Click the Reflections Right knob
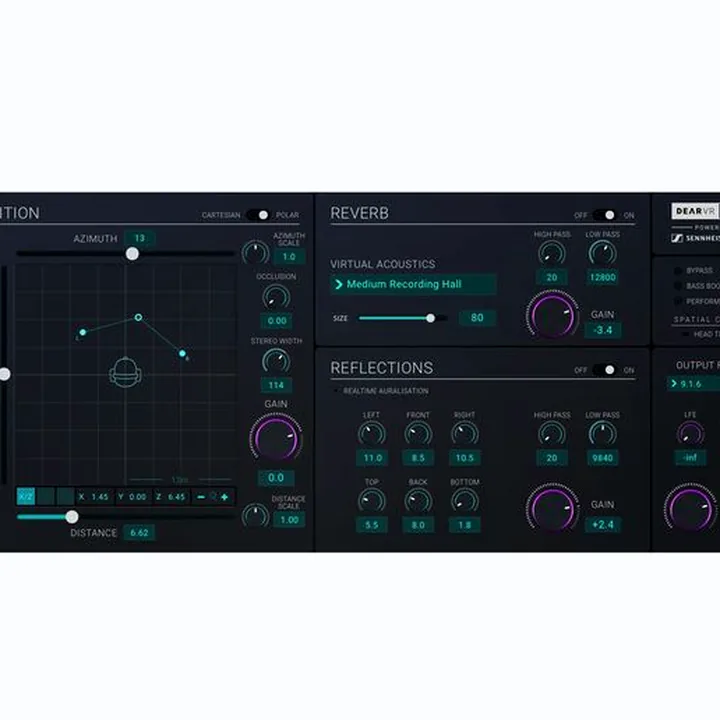The width and height of the screenshot is (720, 720). (x=465, y=433)
